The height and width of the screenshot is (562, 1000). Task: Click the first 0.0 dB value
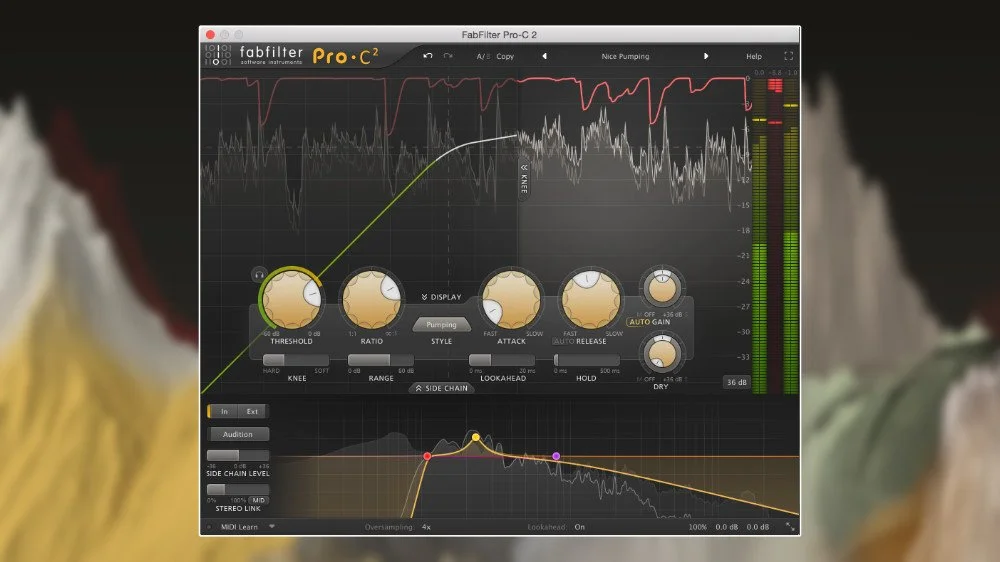[x=726, y=527]
